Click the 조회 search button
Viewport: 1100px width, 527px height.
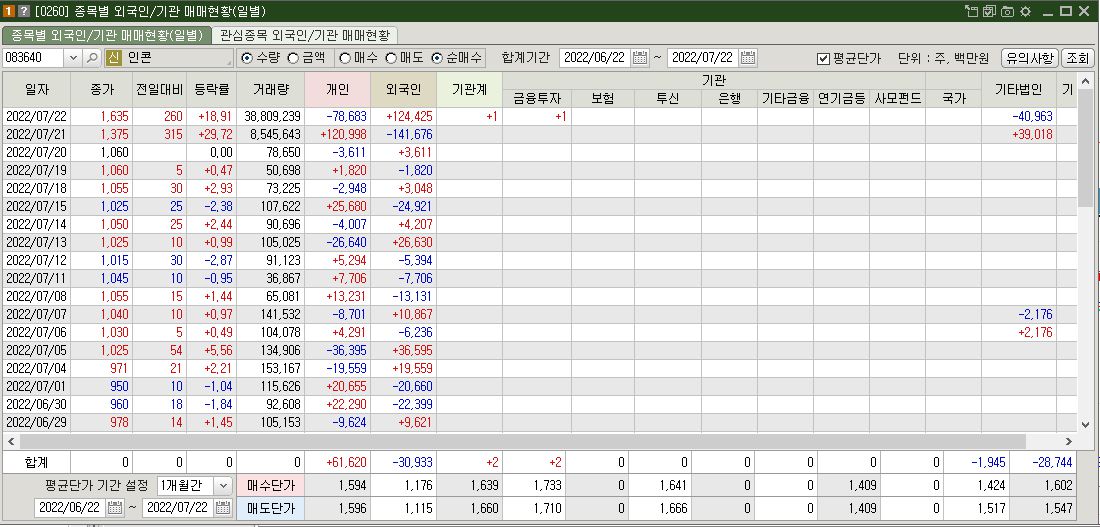[1077, 58]
